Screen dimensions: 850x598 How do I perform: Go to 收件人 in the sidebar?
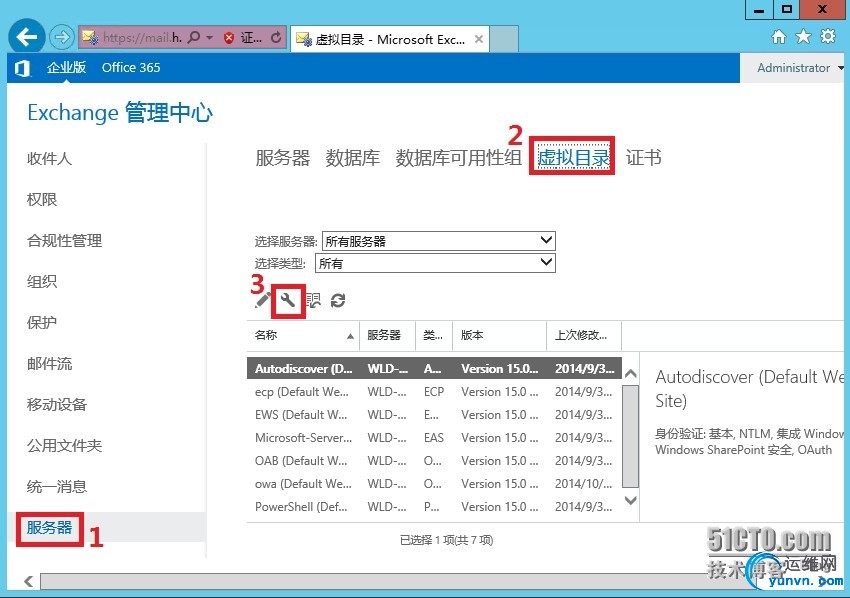[x=49, y=158]
